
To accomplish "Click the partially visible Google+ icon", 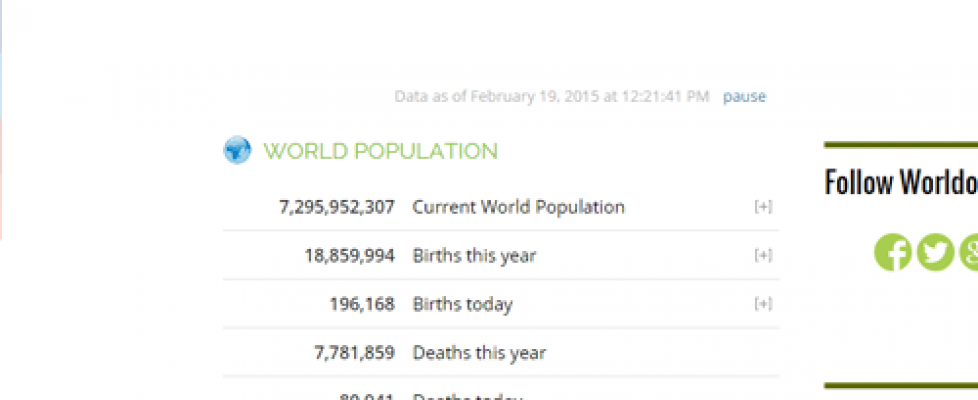I will [x=970, y=252].
